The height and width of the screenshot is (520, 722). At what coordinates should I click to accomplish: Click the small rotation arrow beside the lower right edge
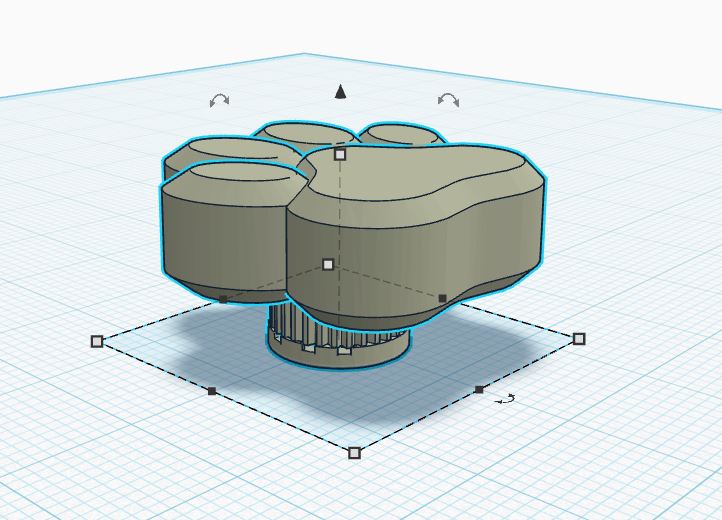click(505, 399)
